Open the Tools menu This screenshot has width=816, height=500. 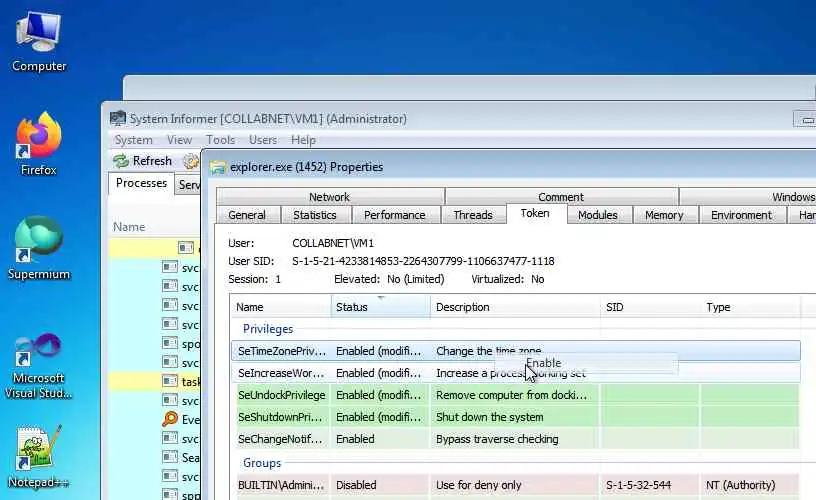click(221, 140)
